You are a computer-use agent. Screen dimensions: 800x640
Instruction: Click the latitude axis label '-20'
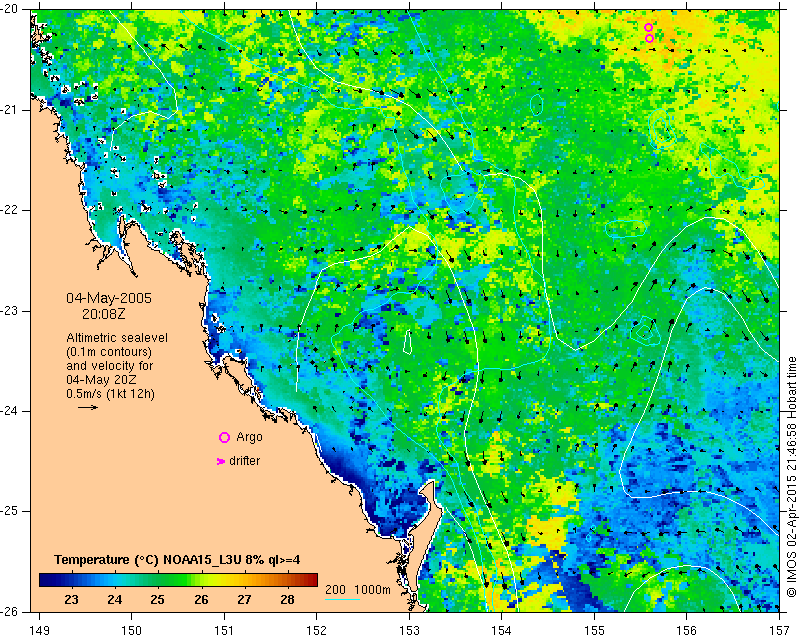(x=10, y=9)
